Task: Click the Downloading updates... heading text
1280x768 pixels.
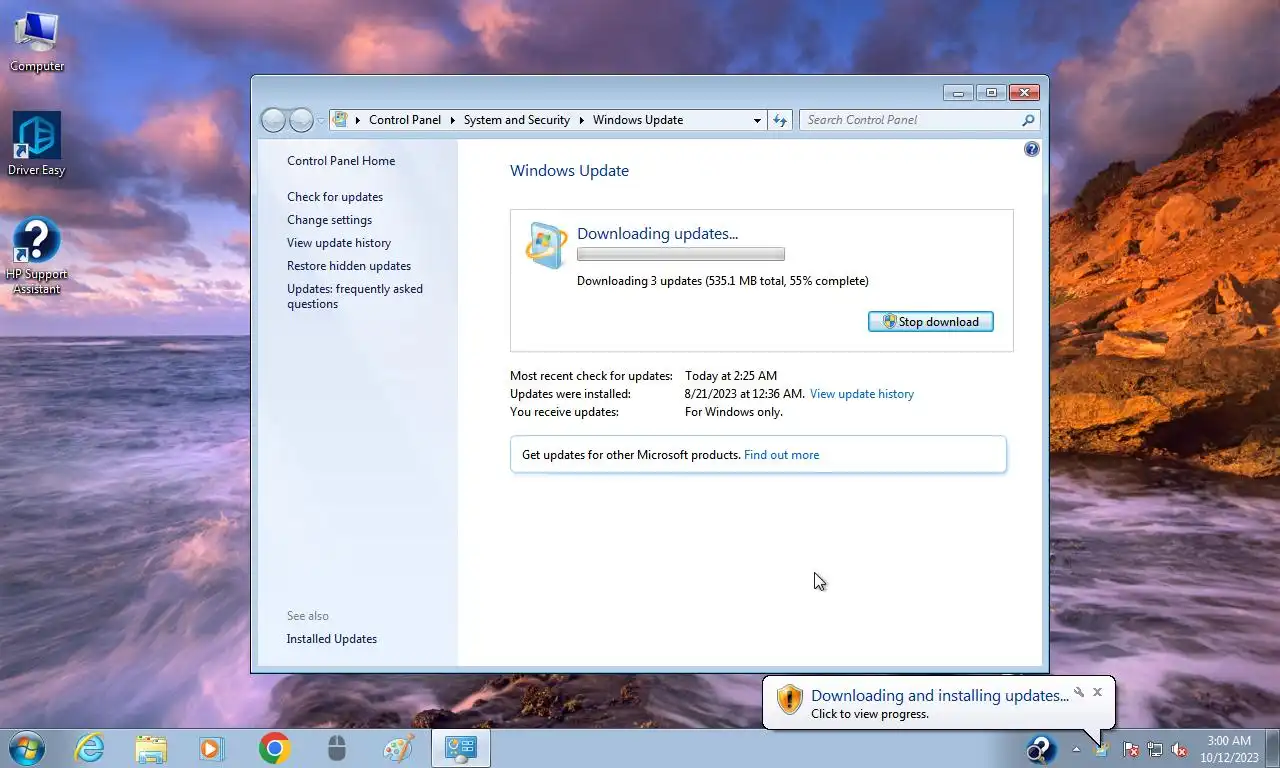Action: tap(657, 234)
